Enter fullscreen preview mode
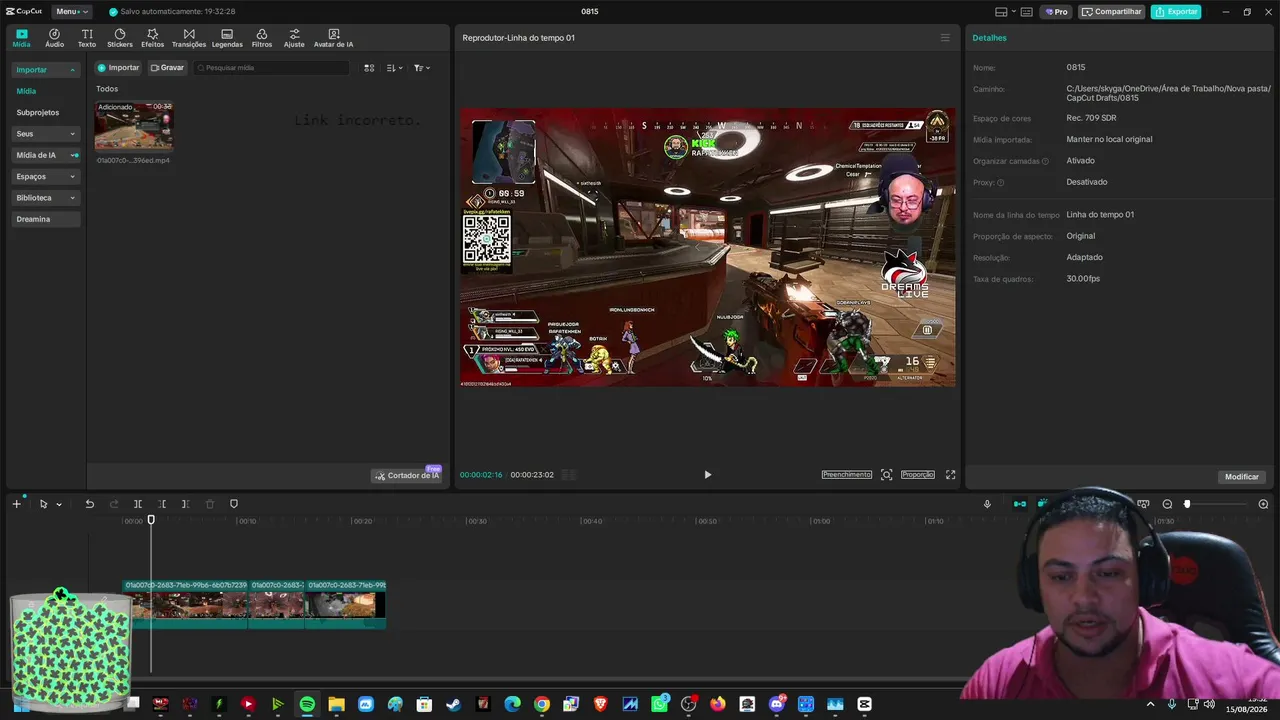 pyautogui.click(x=951, y=475)
